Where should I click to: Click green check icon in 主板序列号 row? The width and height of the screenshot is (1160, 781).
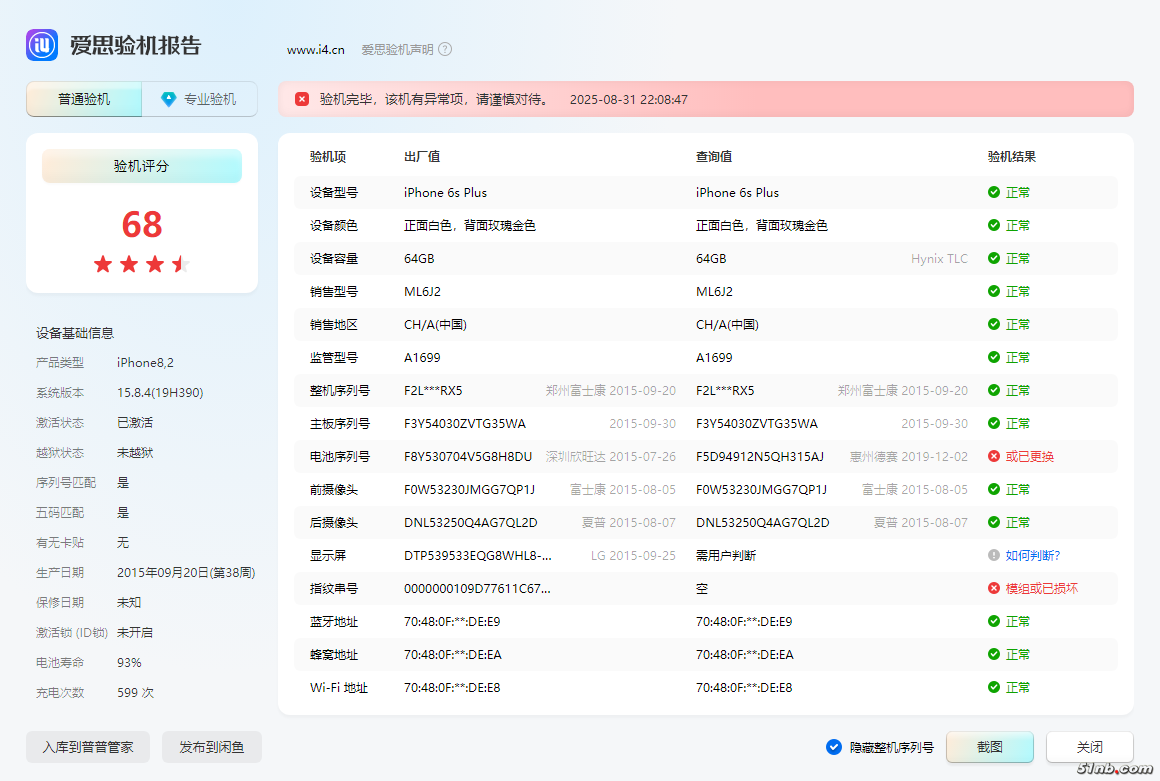994,423
